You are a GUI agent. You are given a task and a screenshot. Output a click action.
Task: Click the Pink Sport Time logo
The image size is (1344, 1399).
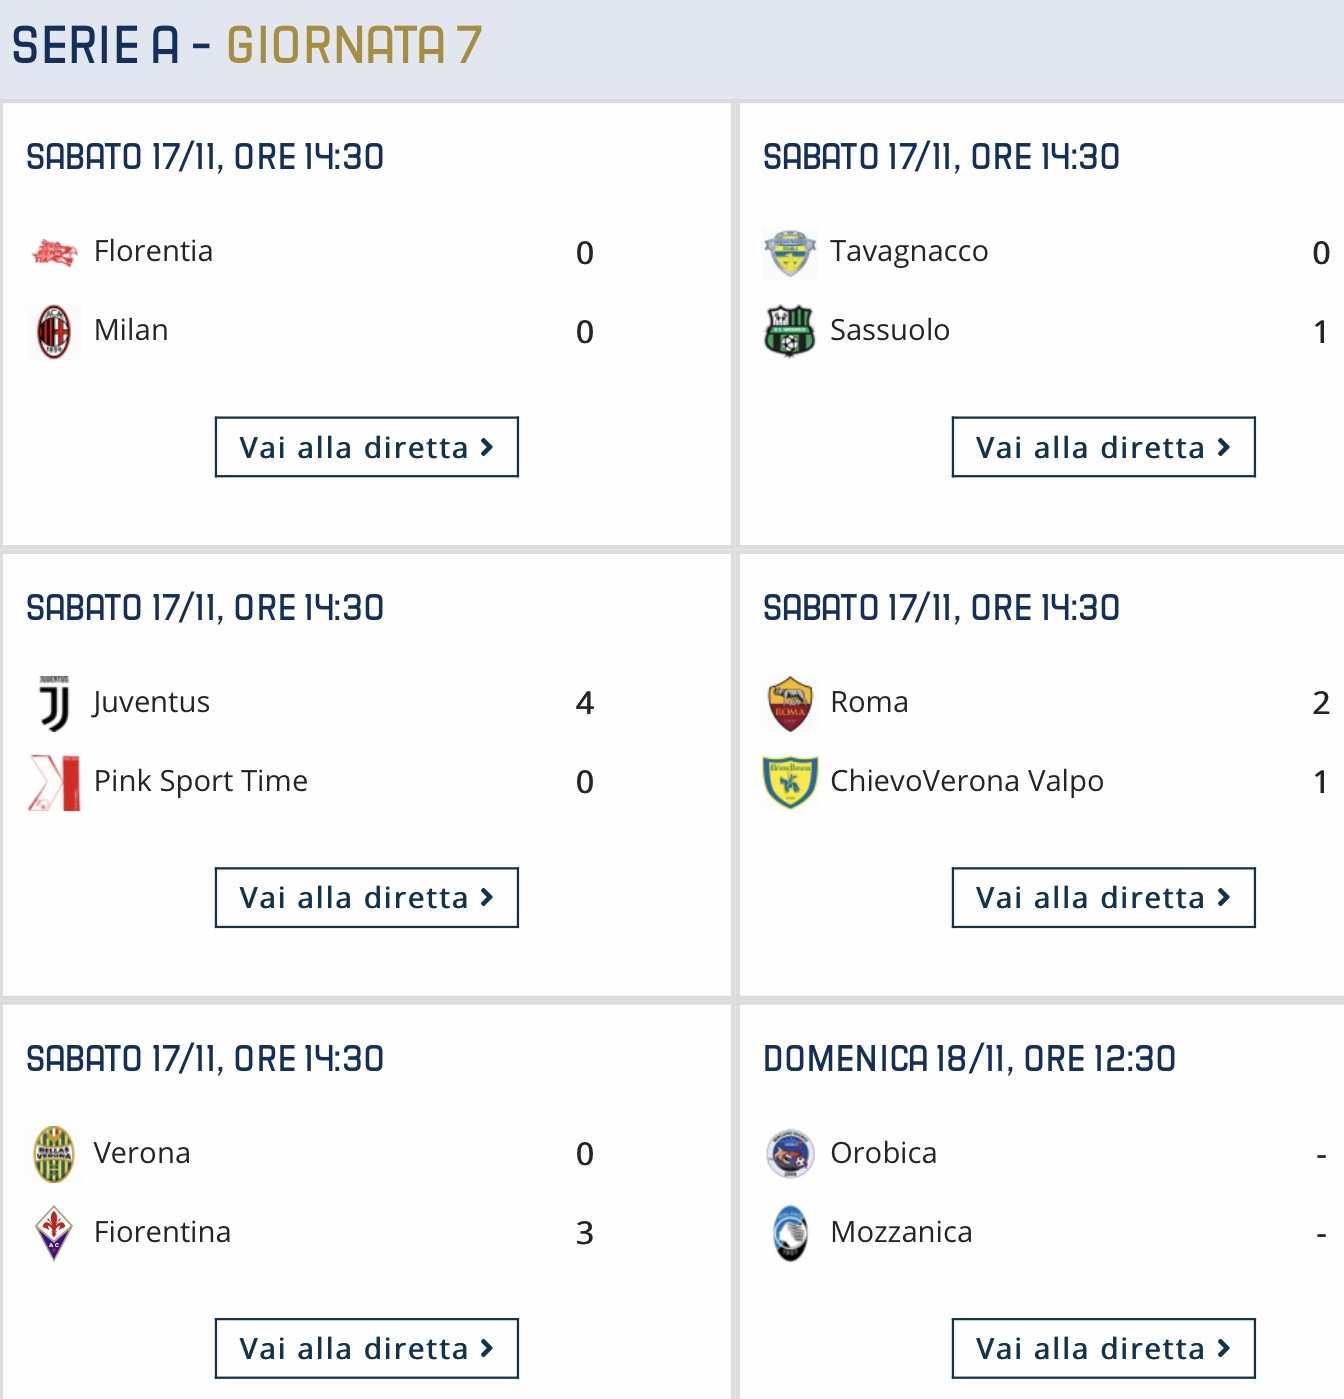54,782
